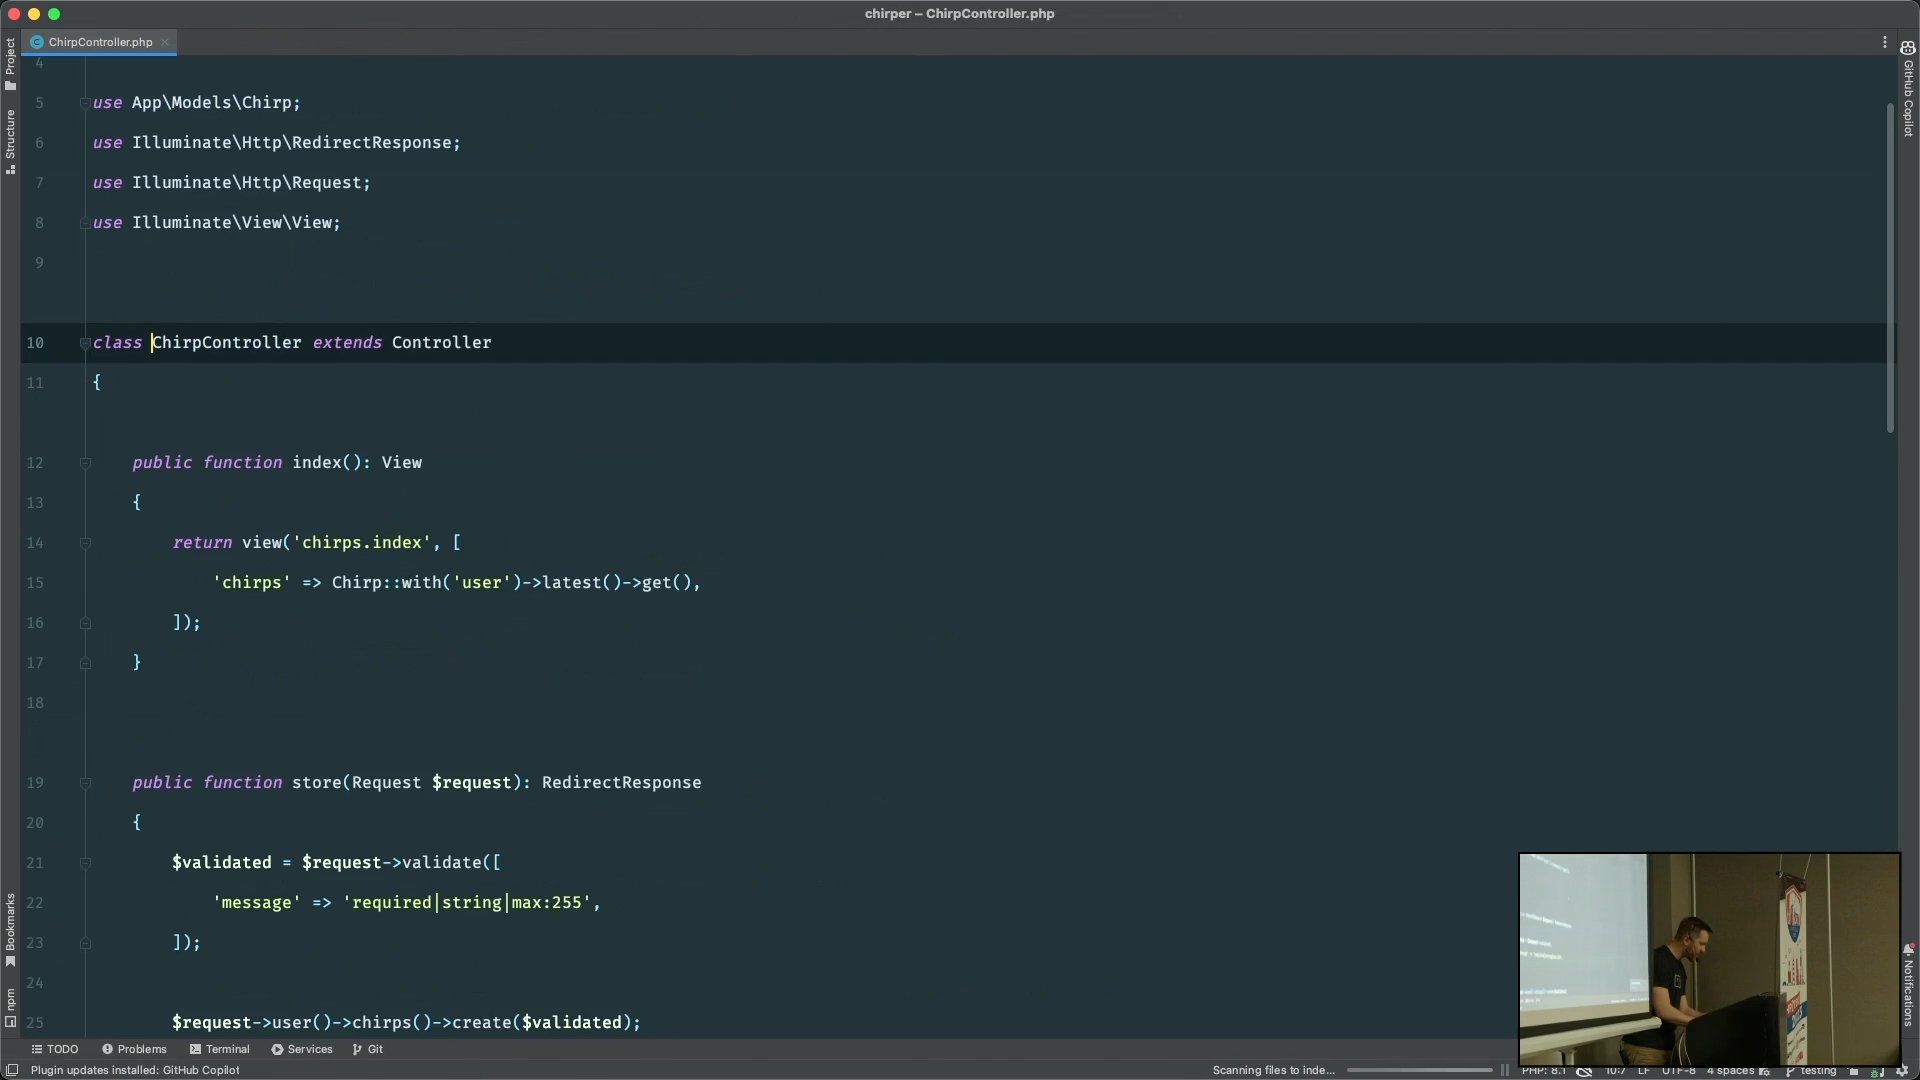Viewport: 1920px width, 1080px height.
Task: Click line number 15 in the gutter
Action: coord(35,583)
